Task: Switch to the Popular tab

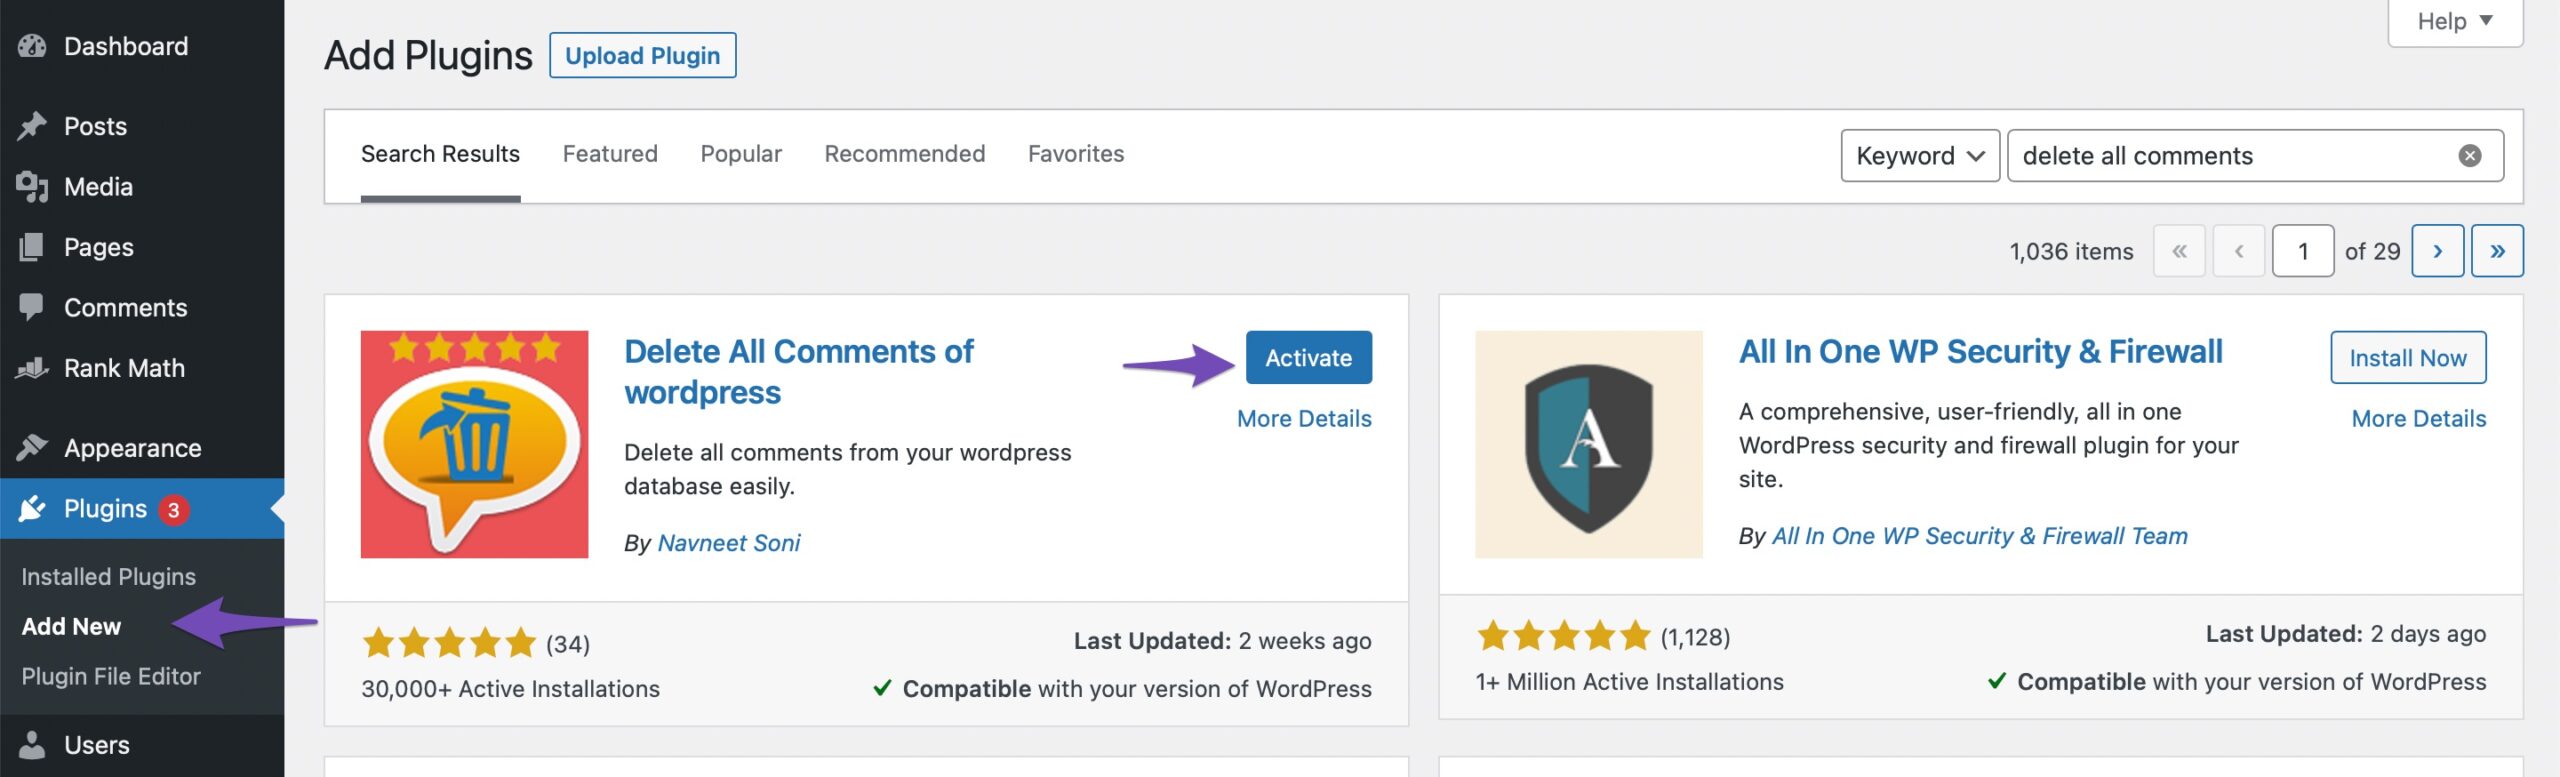Action: 741,154
